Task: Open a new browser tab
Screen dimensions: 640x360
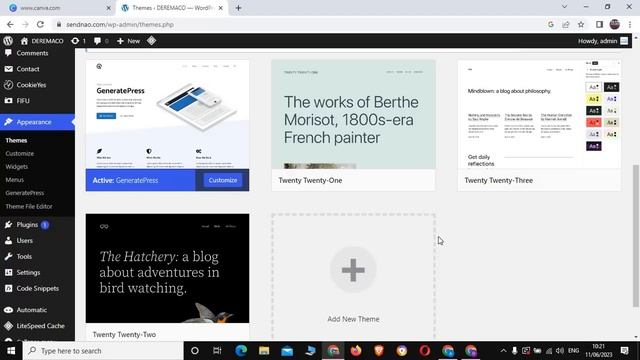Action: tap(238, 8)
